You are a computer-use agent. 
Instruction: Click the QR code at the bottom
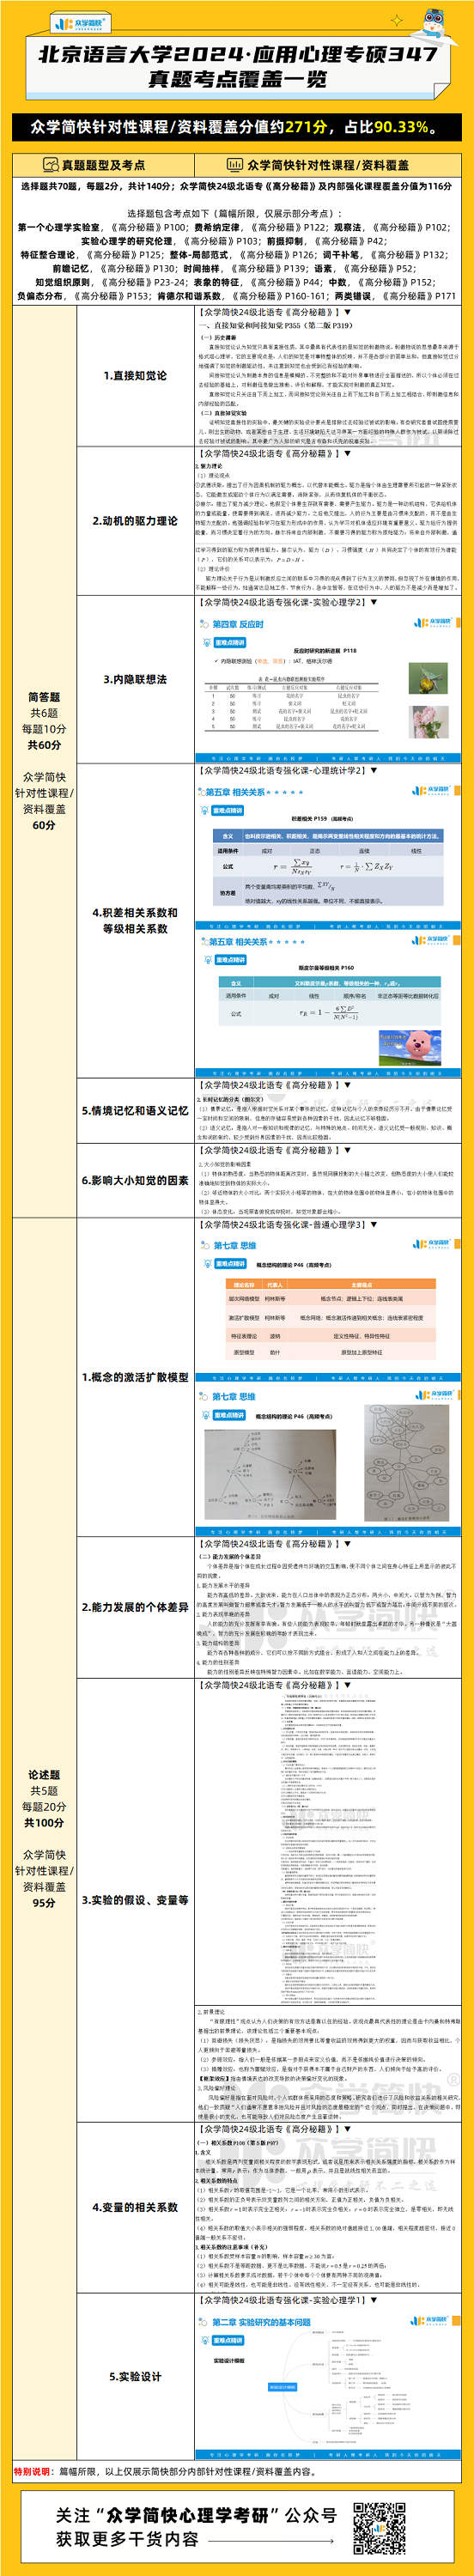[378, 2527]
